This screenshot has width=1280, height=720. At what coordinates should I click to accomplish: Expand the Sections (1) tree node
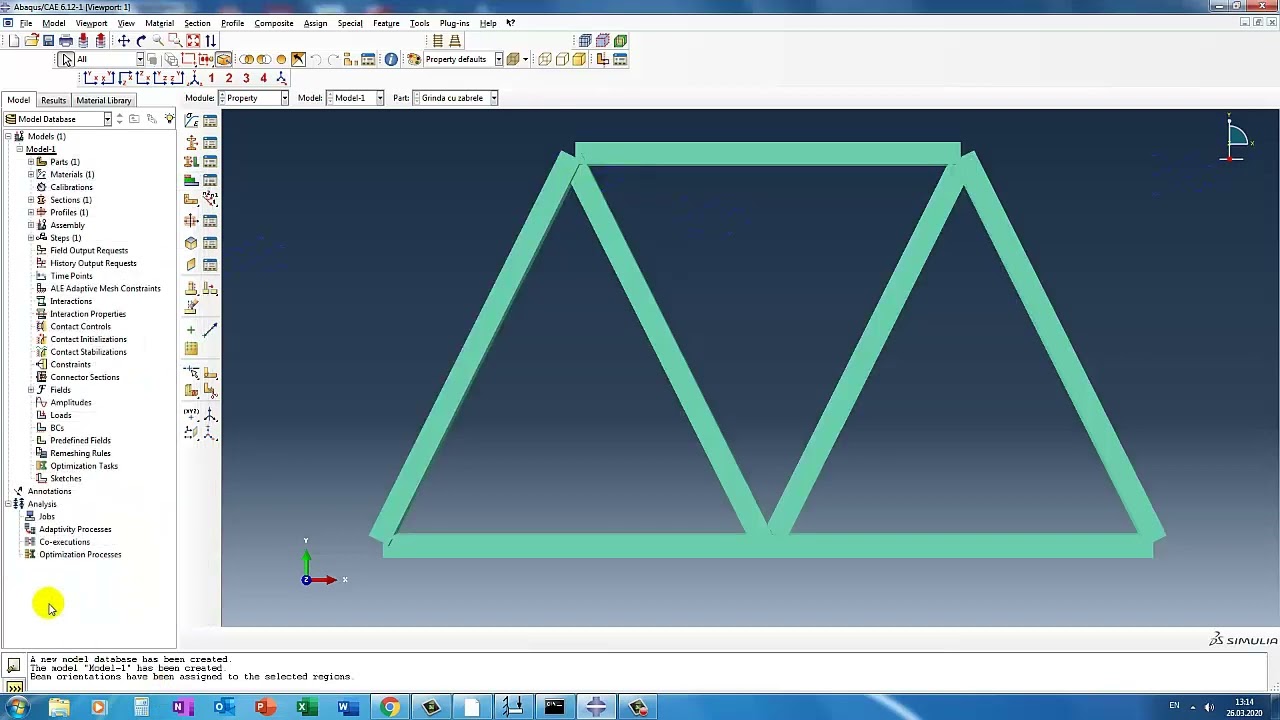click(31, 200)
